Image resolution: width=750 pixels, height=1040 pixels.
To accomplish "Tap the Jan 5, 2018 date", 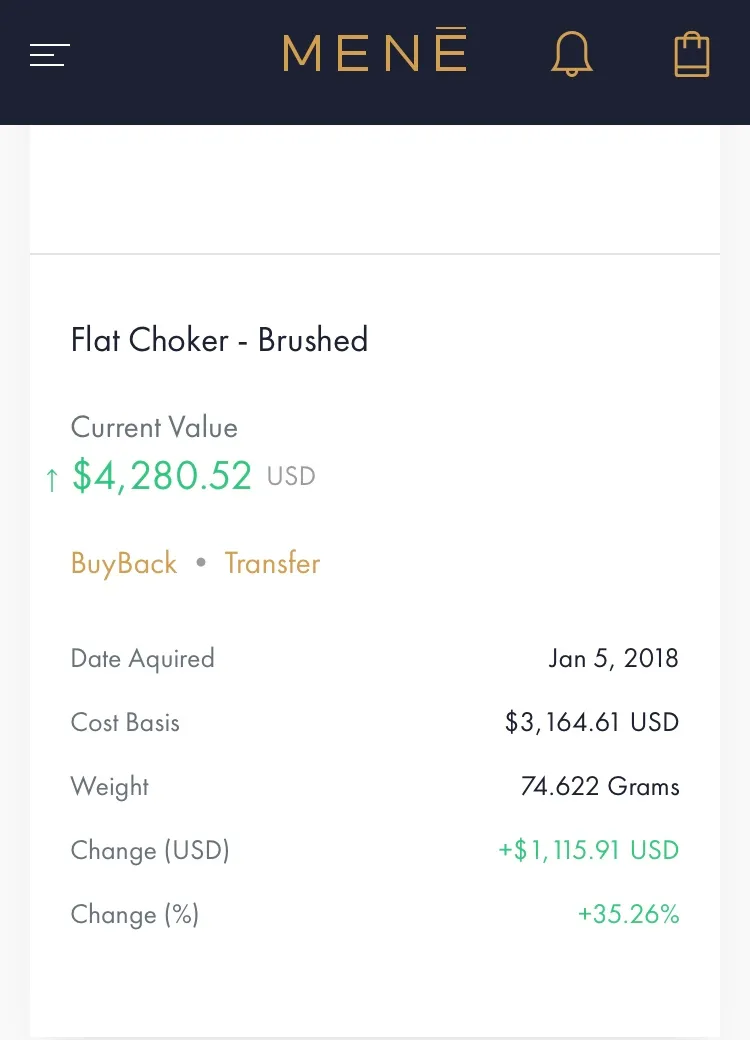I will click(613, 658).
